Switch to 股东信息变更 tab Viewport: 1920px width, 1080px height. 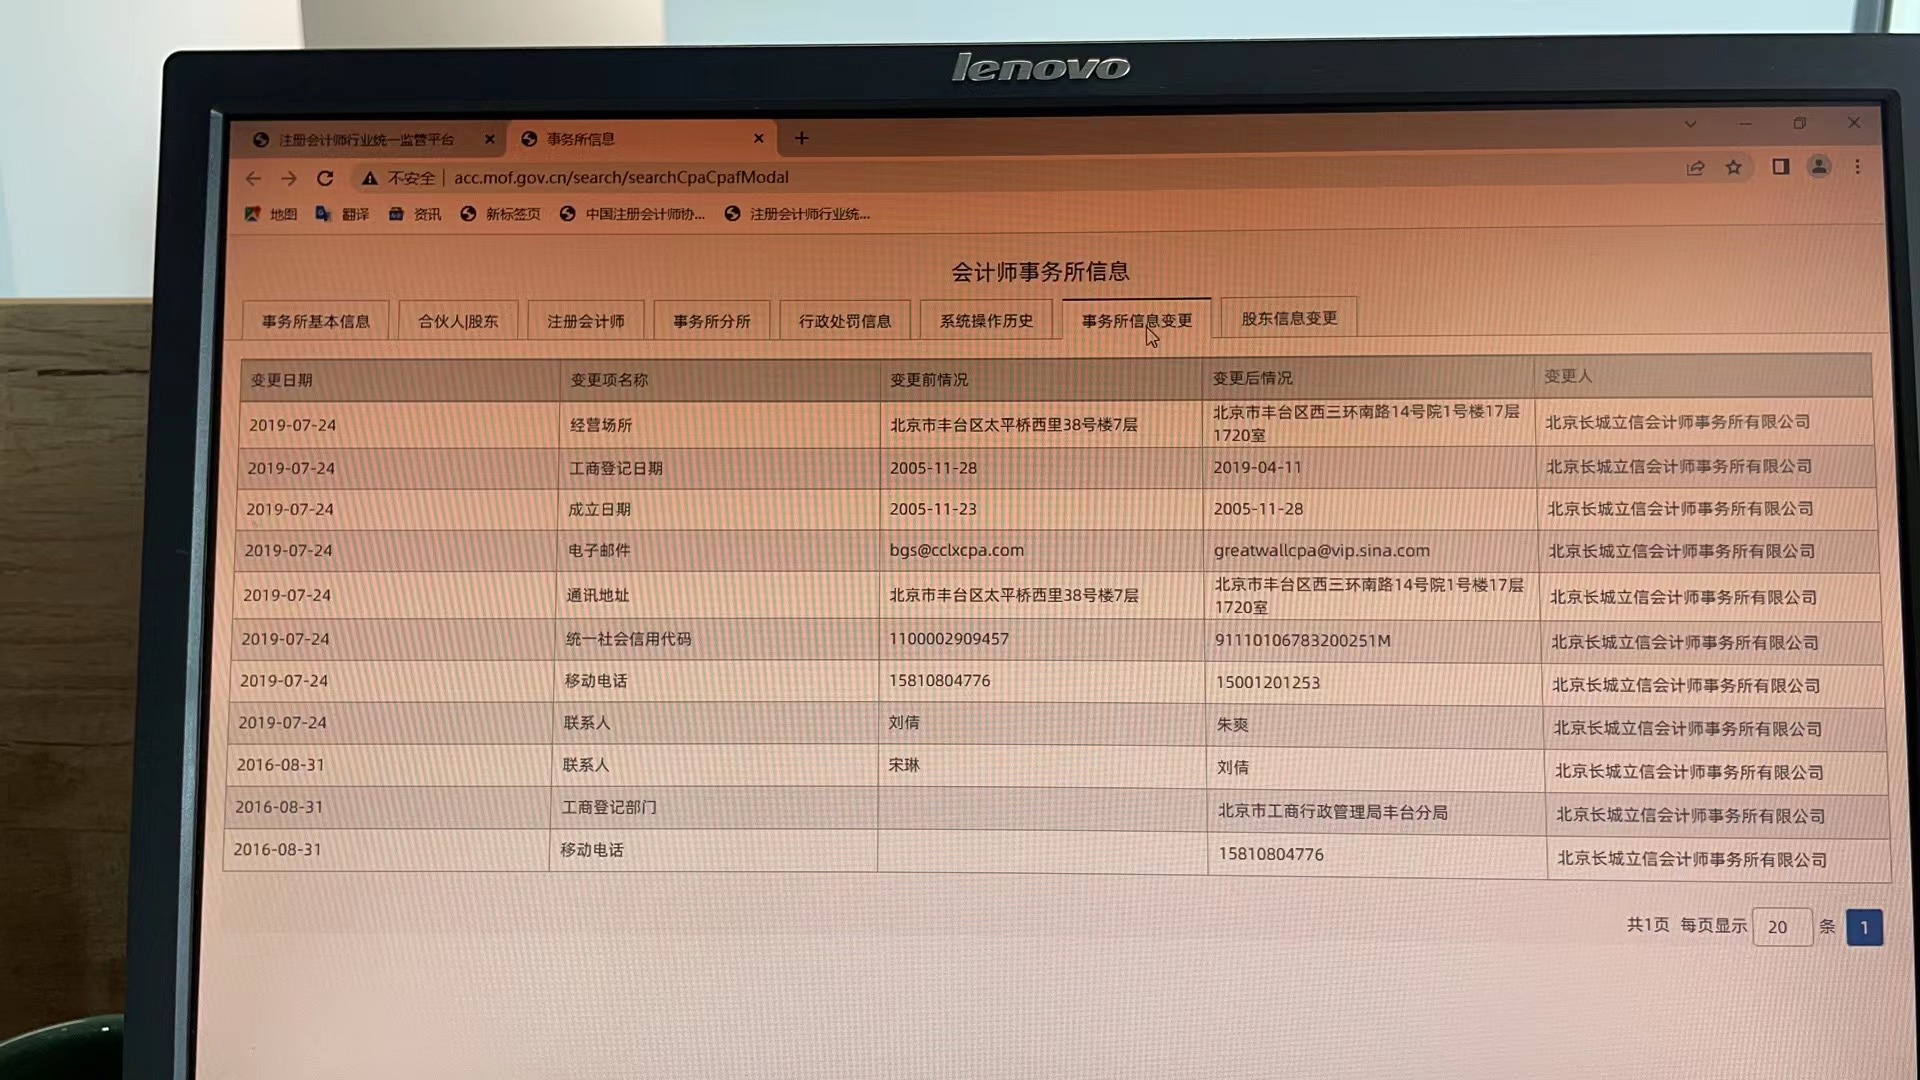(x=1288, y=318)
